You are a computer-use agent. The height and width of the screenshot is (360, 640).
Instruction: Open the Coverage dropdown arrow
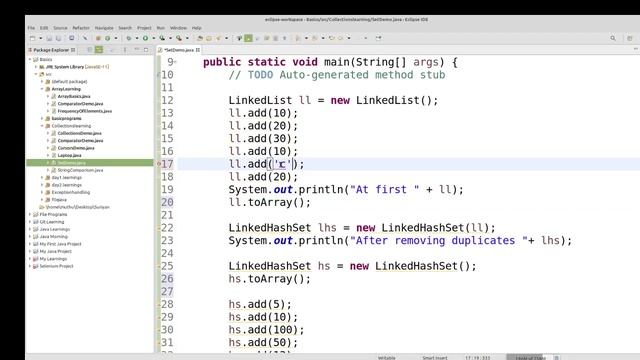(x=170, y=38)
